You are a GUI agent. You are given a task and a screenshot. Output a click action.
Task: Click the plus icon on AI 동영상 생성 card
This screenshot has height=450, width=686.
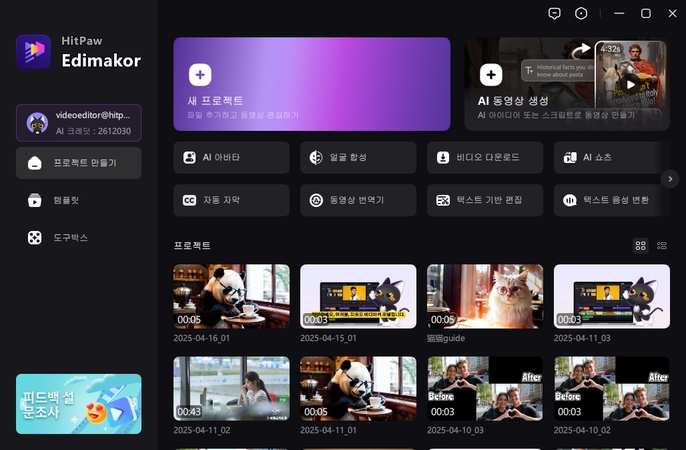tap(491, 75)
